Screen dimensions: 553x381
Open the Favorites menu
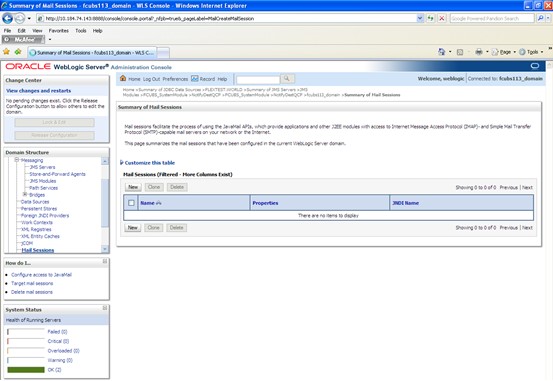59,31
